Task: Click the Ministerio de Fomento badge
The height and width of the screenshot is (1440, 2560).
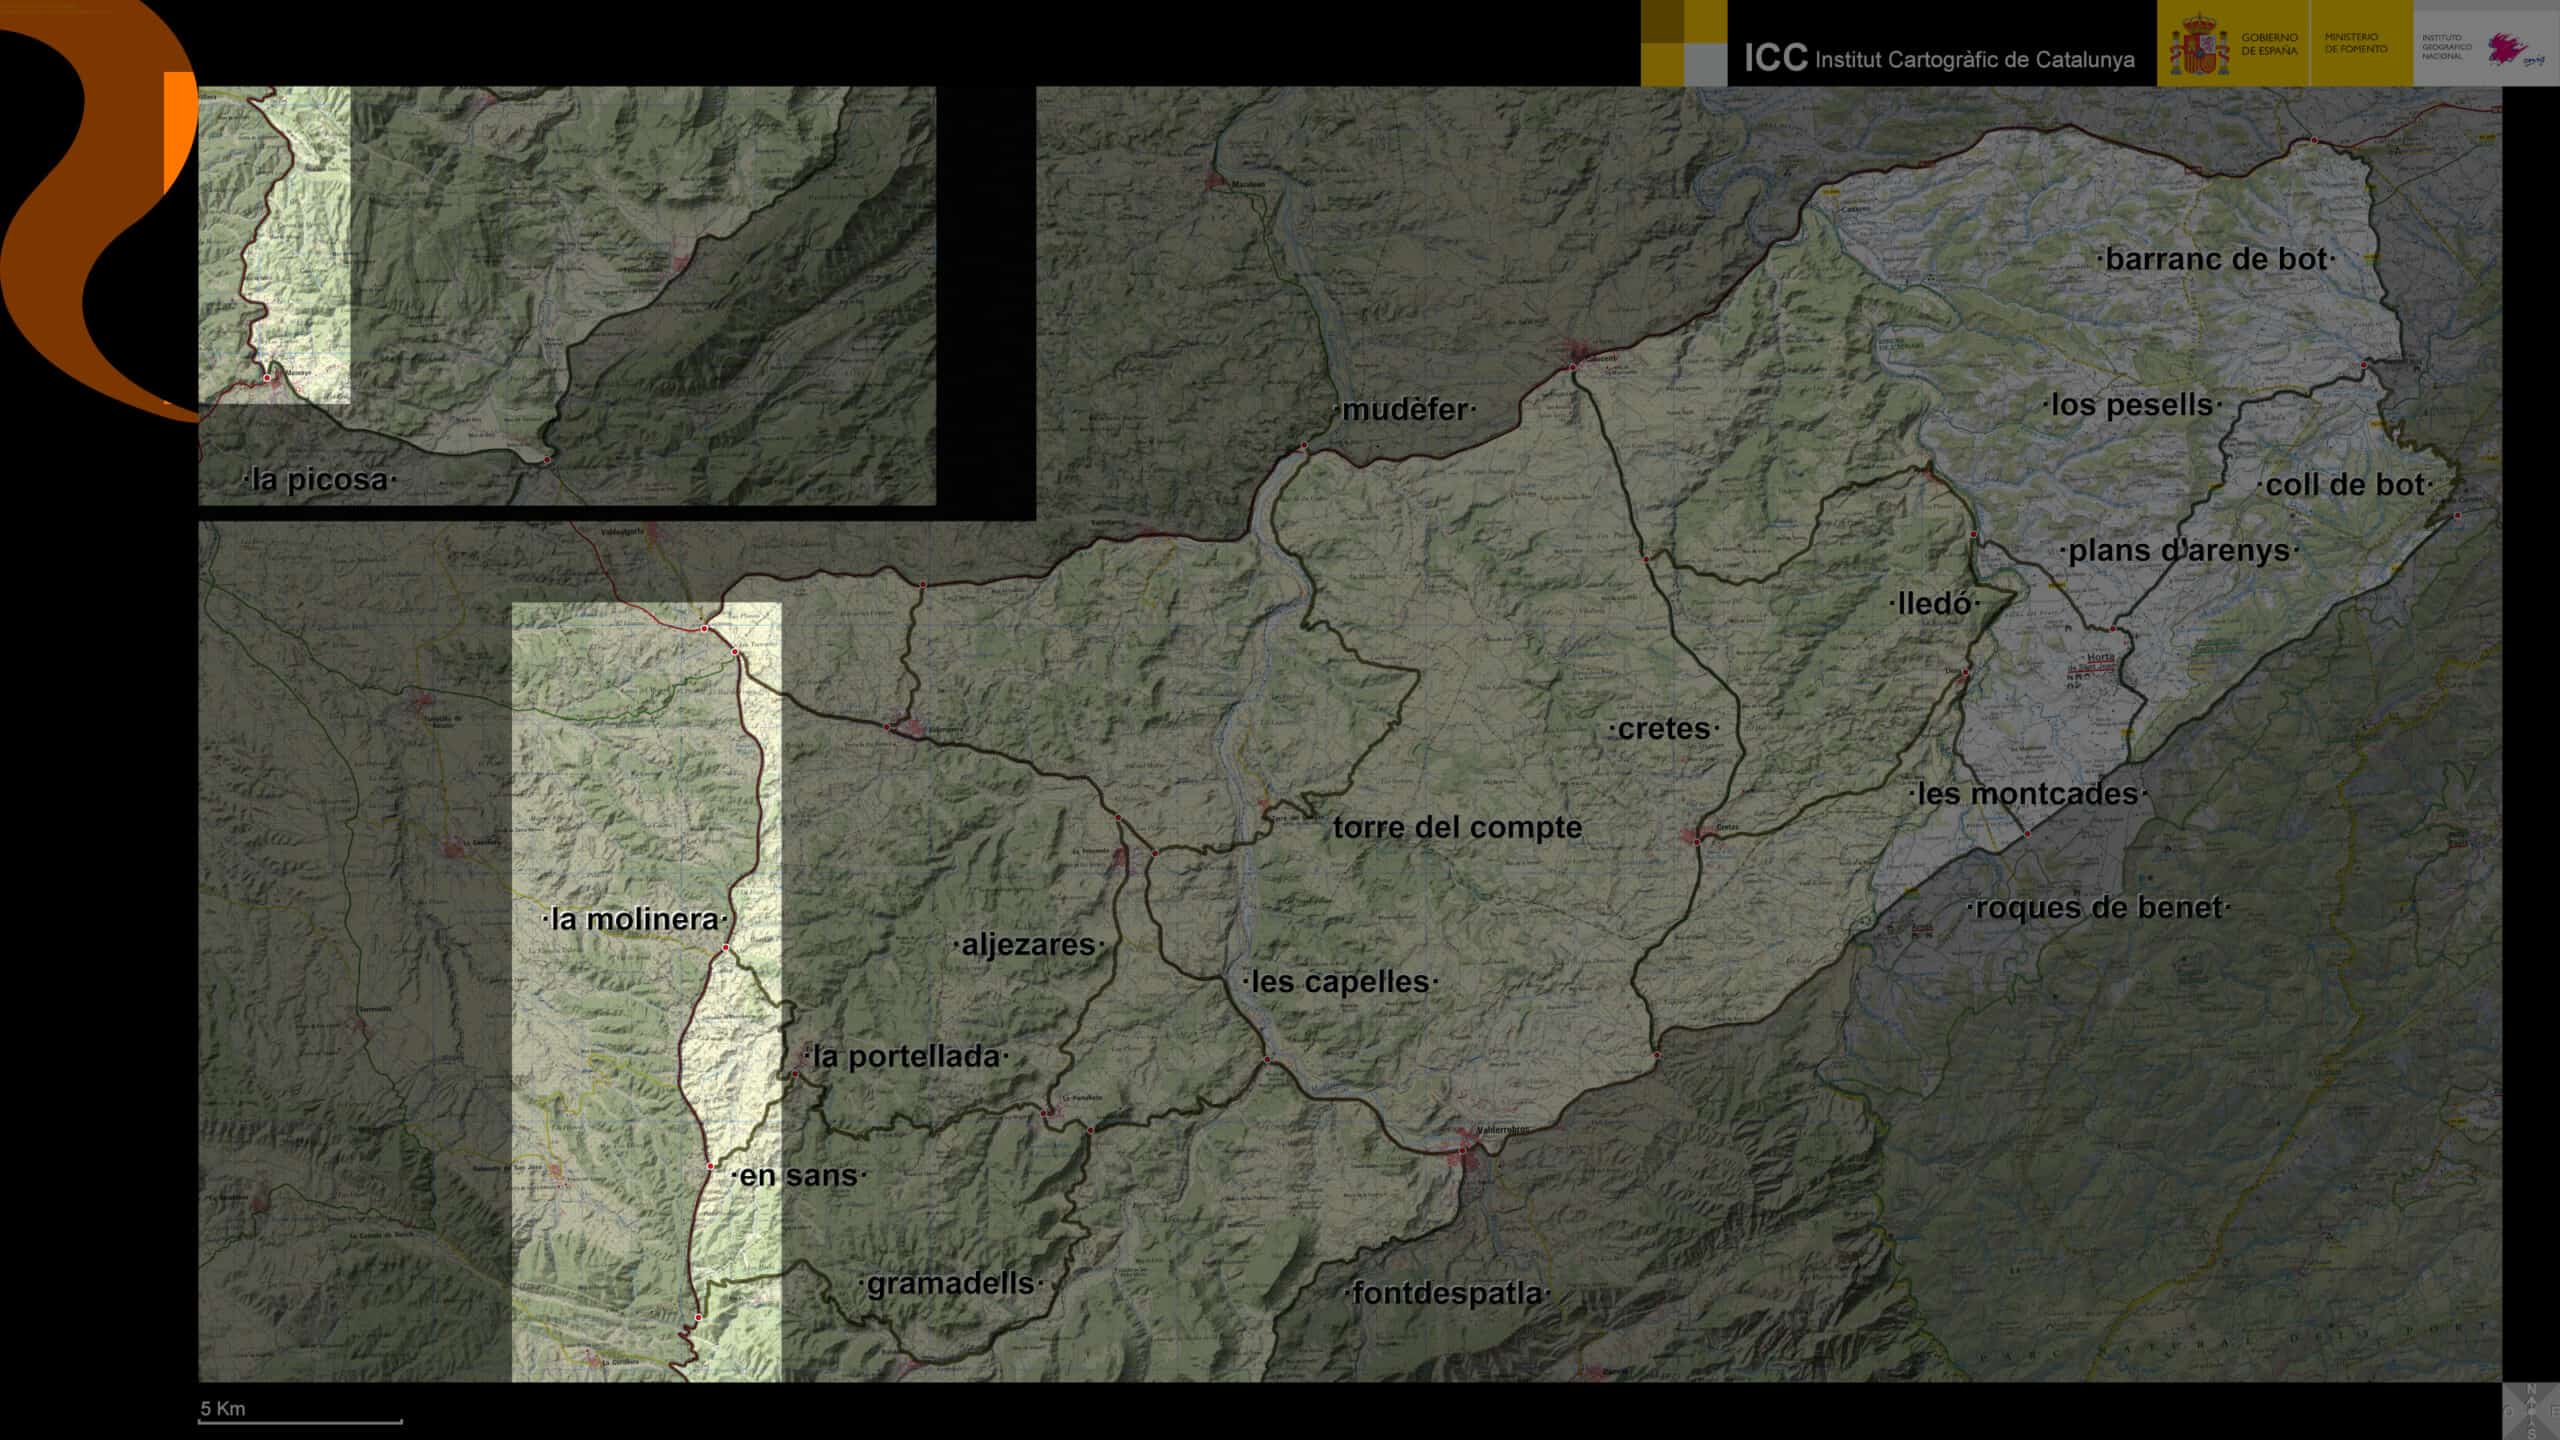Action: click(x=2355, y=43)
